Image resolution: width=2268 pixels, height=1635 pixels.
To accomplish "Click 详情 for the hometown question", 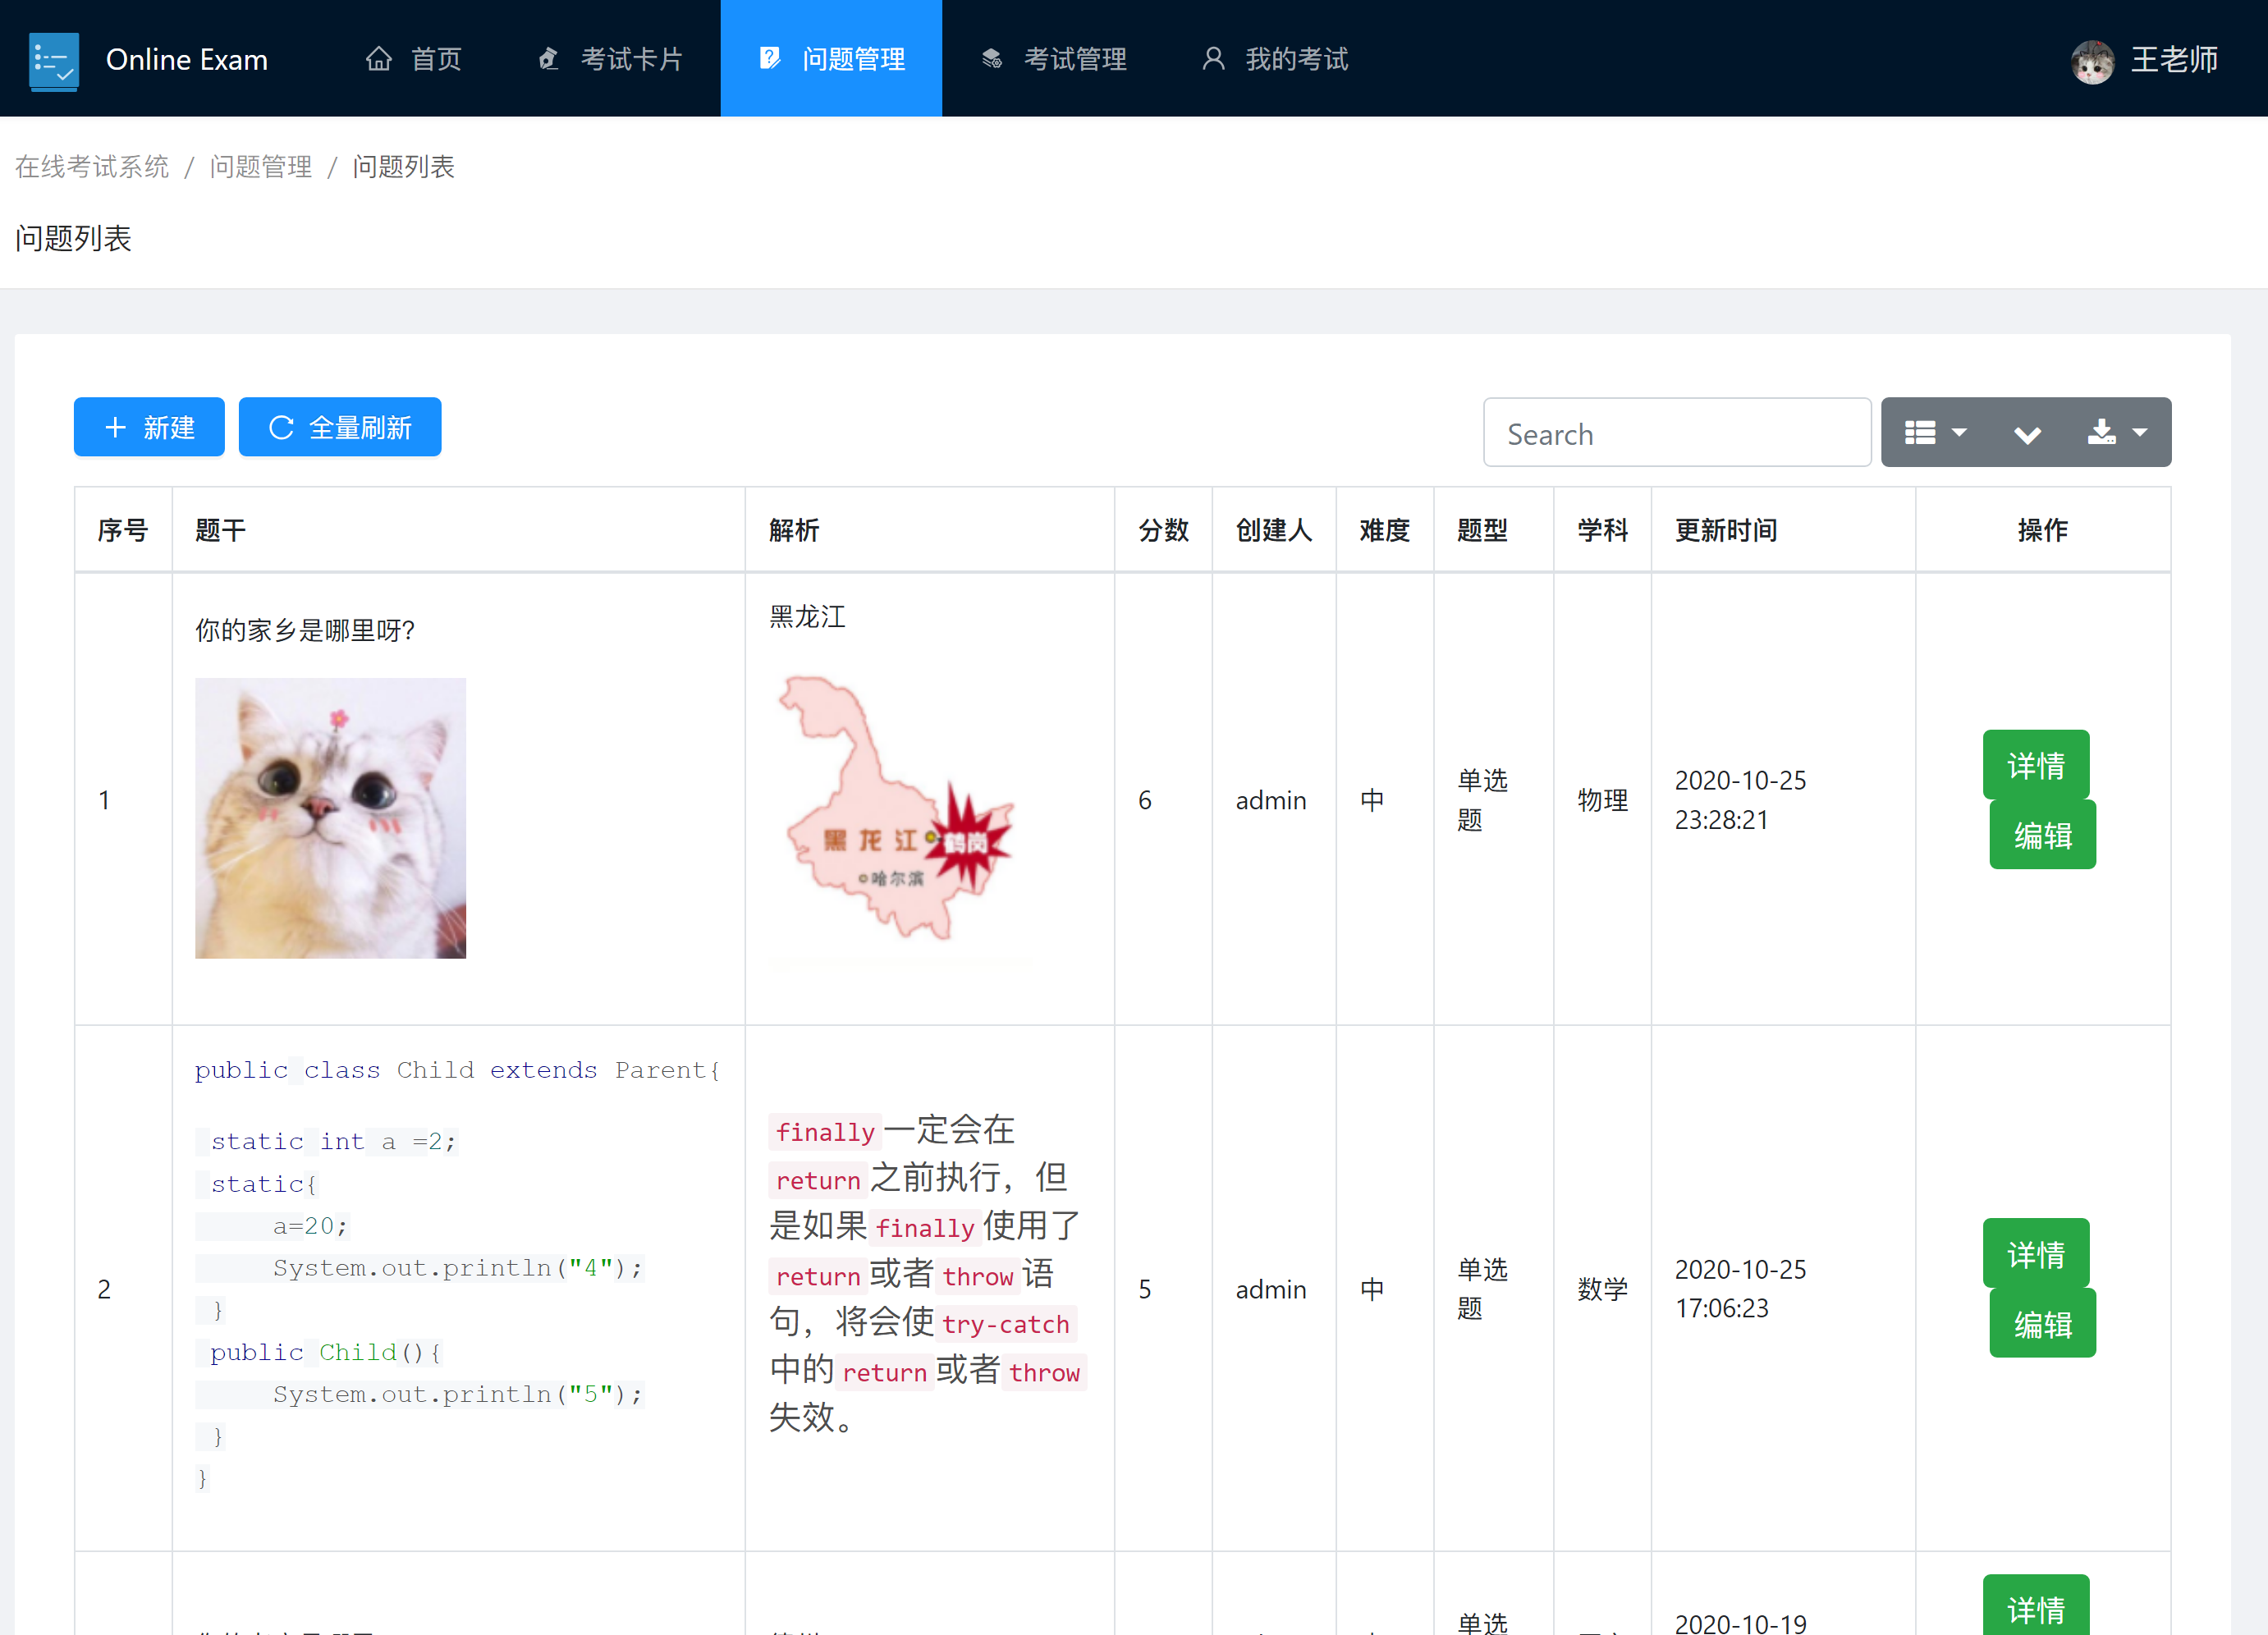I will pos(2035,765).
